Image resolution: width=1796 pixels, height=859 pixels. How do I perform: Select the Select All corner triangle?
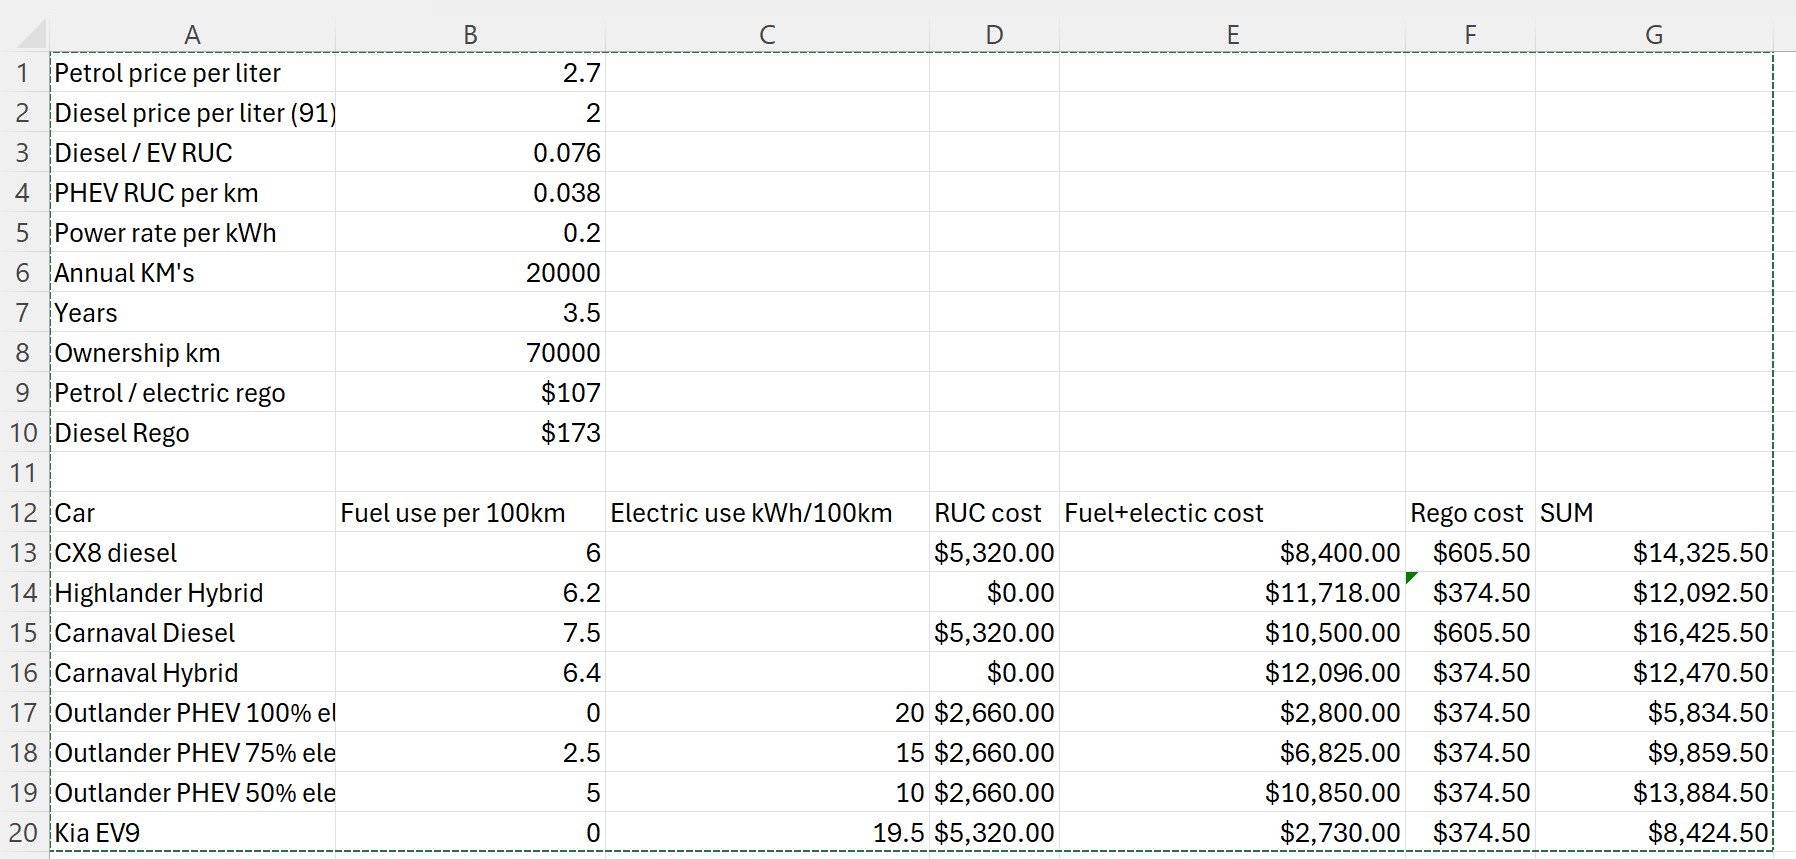(30, 34)
